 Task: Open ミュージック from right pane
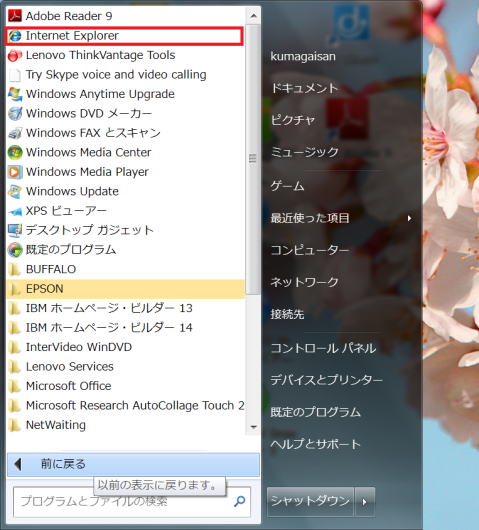tap(304, 152)
